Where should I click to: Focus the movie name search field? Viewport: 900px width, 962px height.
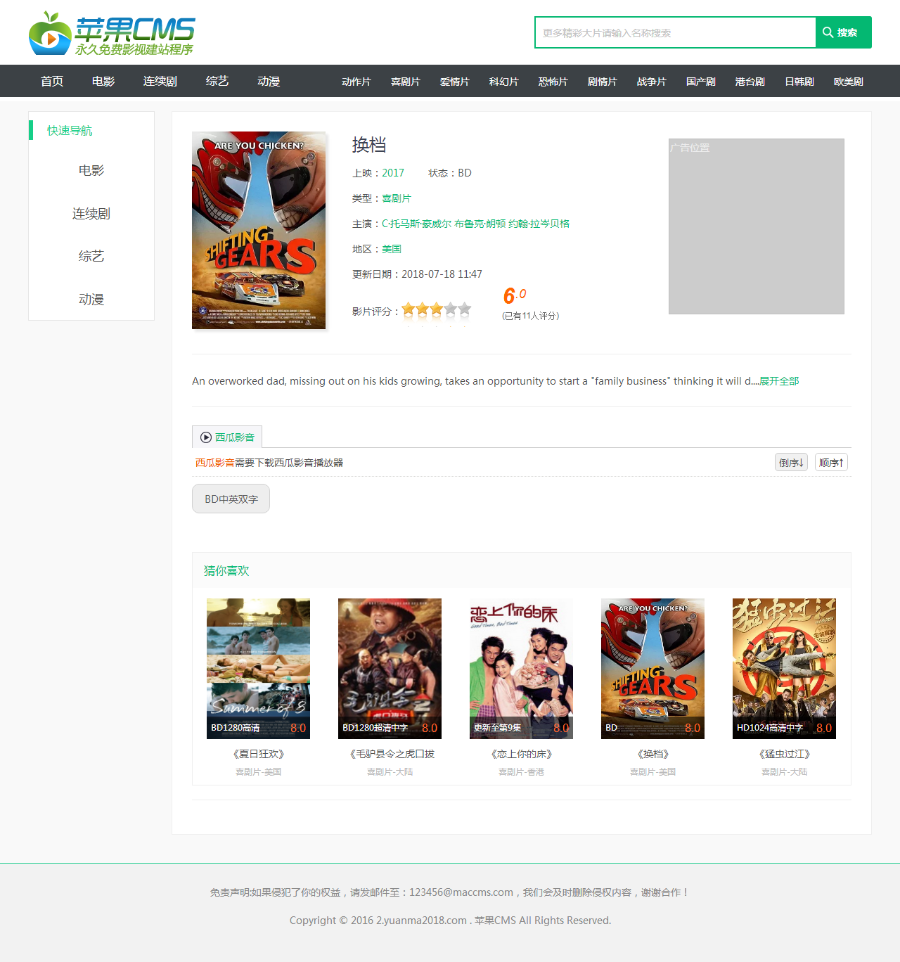[x=675, y=33]
